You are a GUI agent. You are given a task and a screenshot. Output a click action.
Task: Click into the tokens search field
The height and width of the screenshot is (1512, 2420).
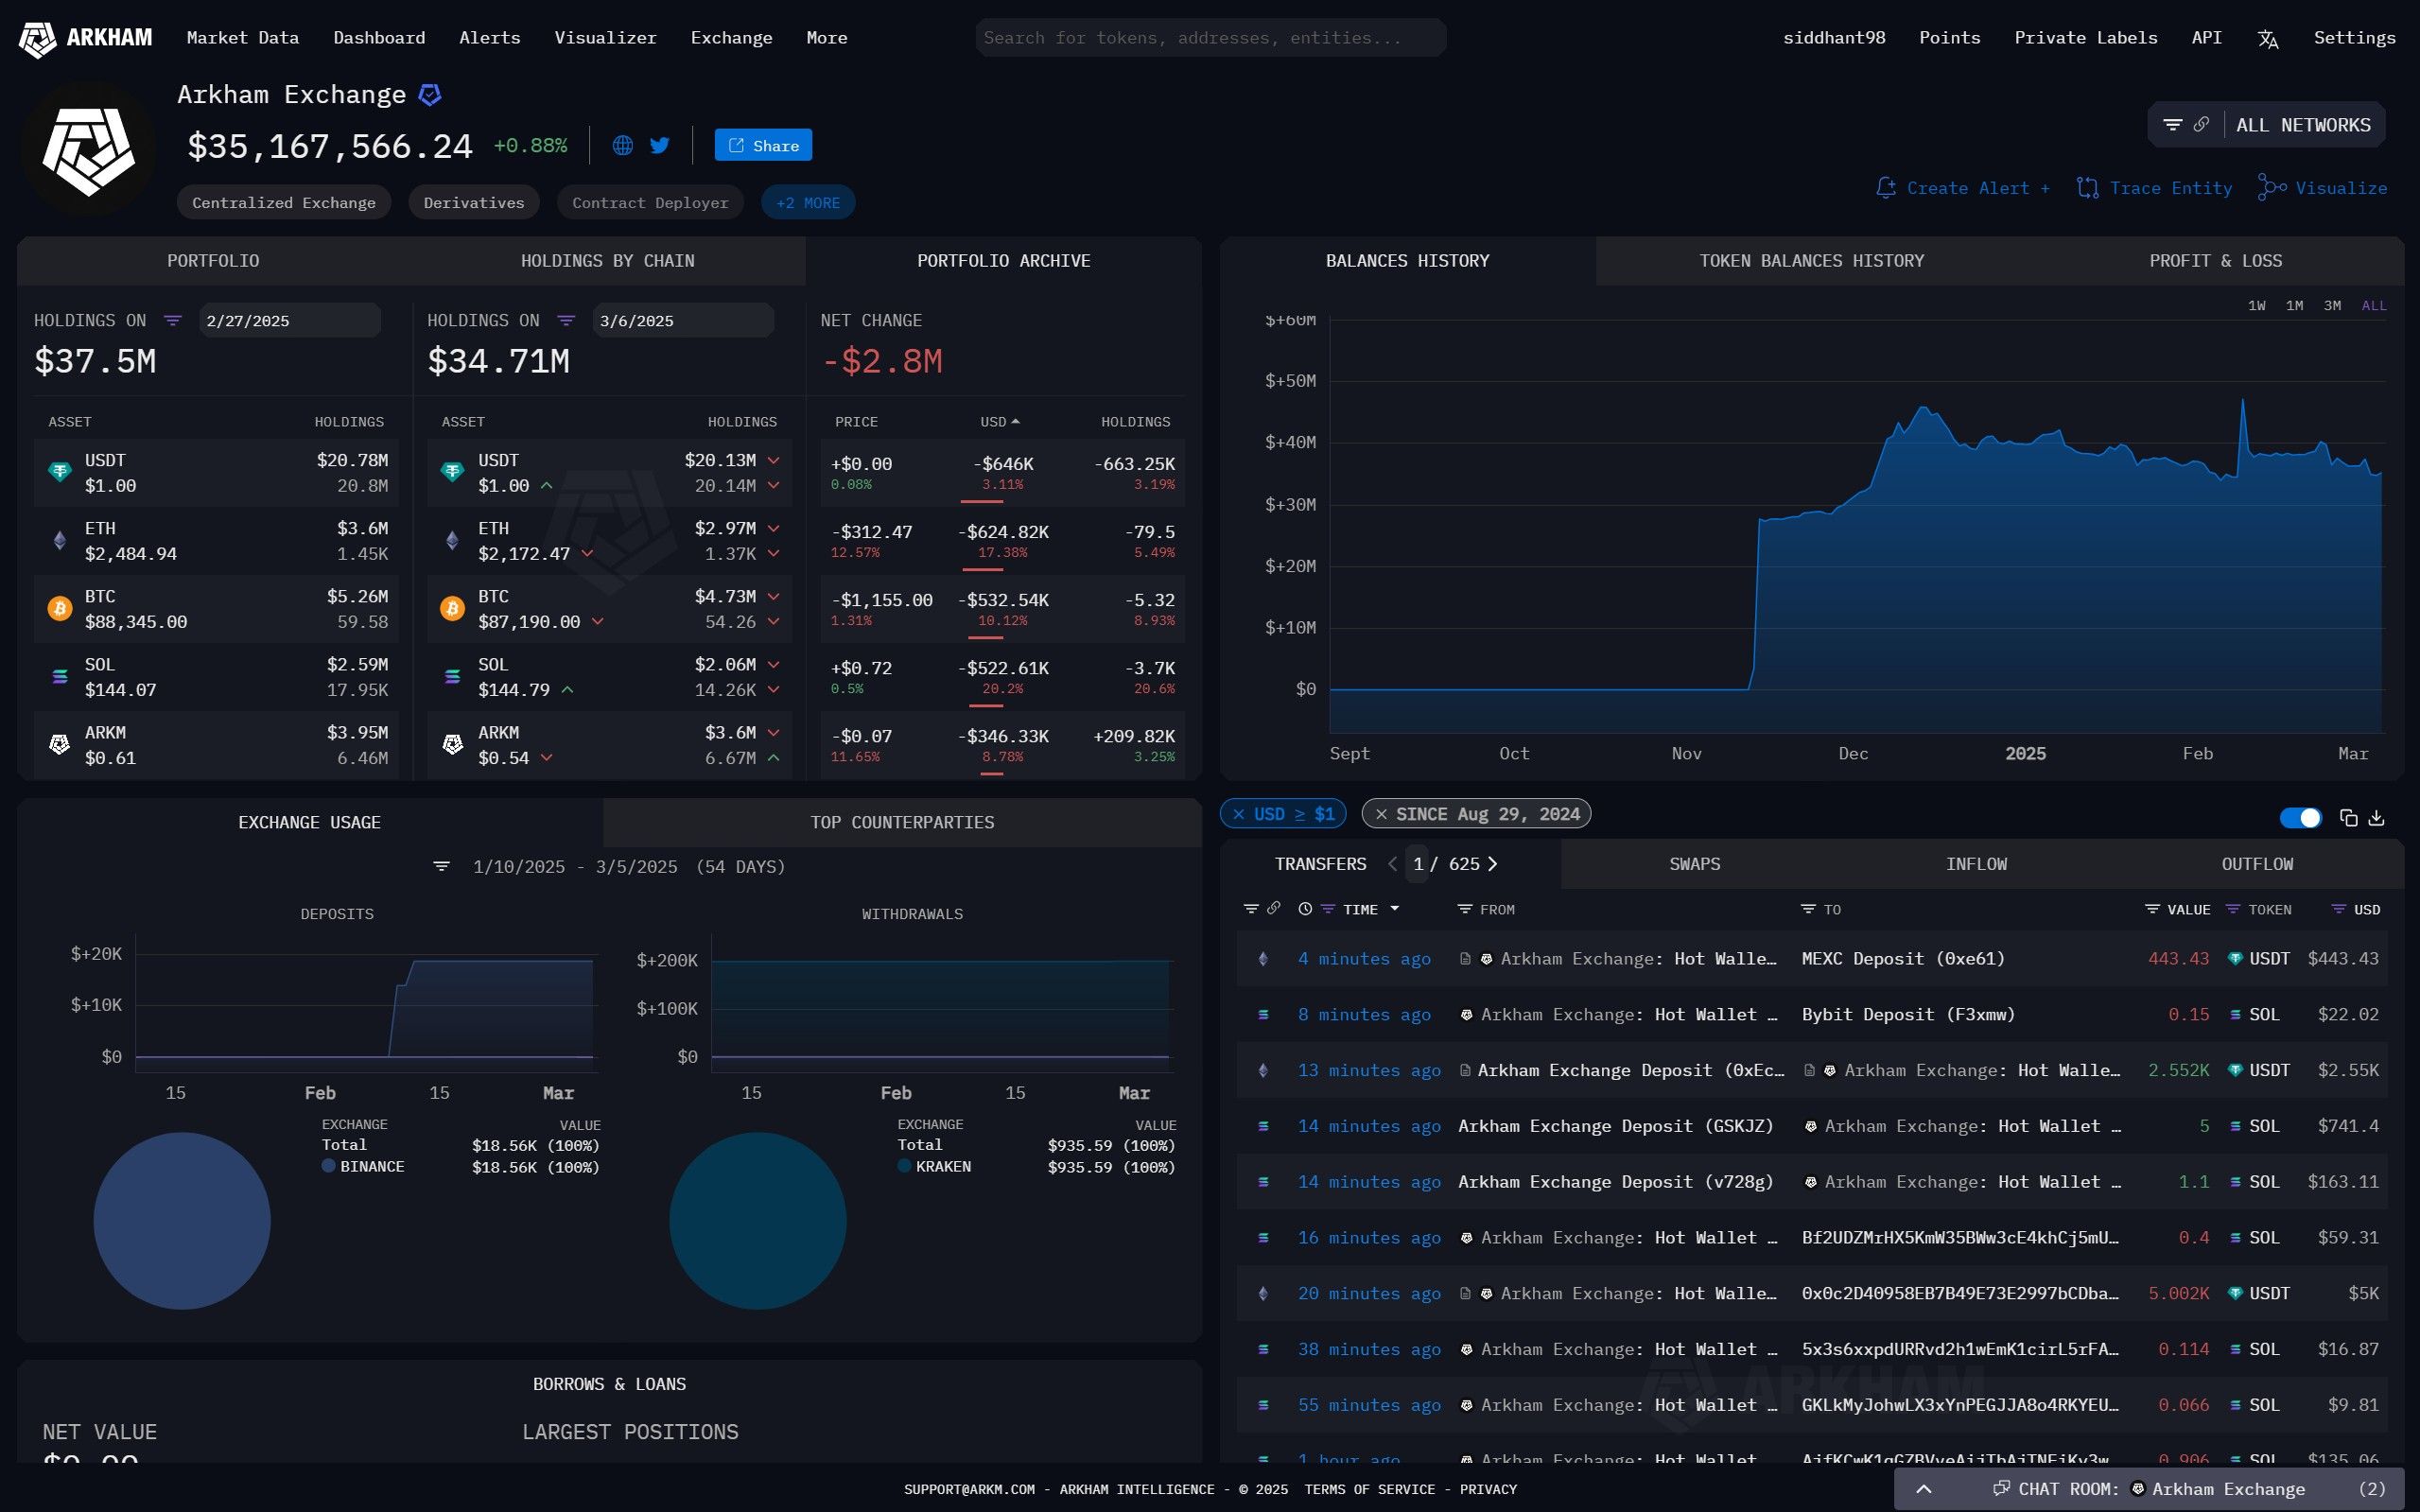coord(1210,38)
